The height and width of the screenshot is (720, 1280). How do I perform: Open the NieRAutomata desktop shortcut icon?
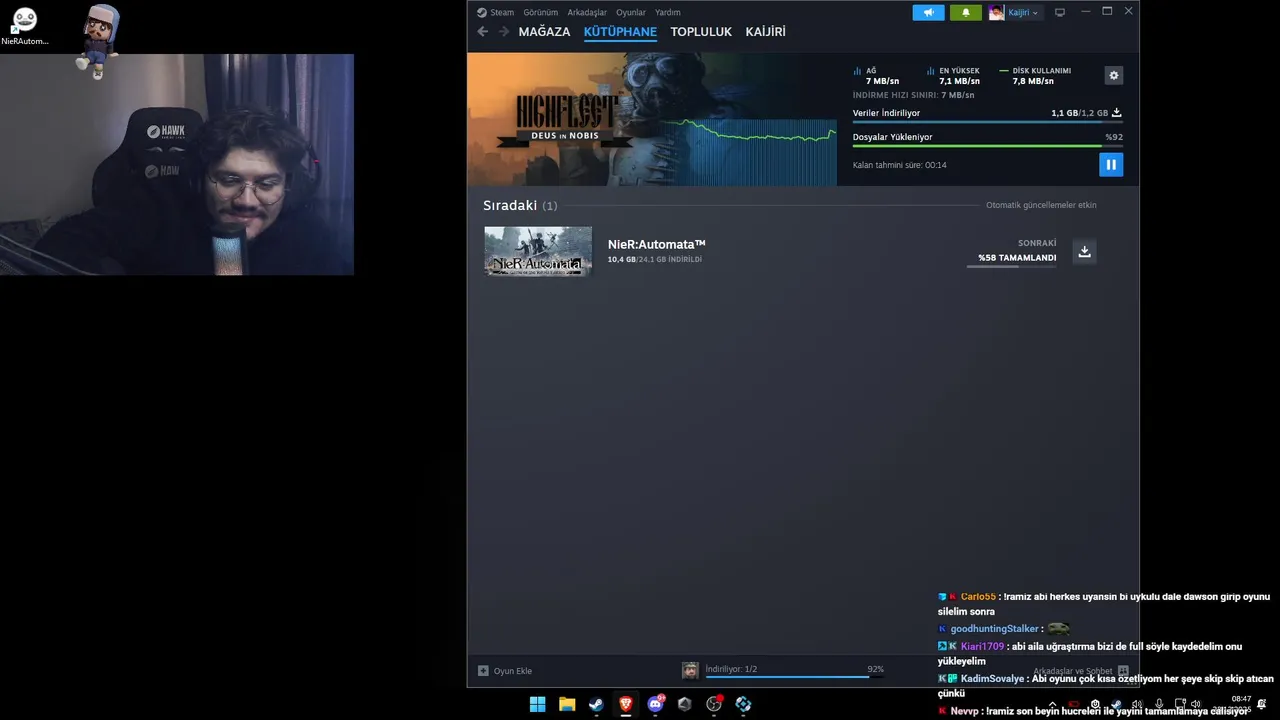(24, 26)
